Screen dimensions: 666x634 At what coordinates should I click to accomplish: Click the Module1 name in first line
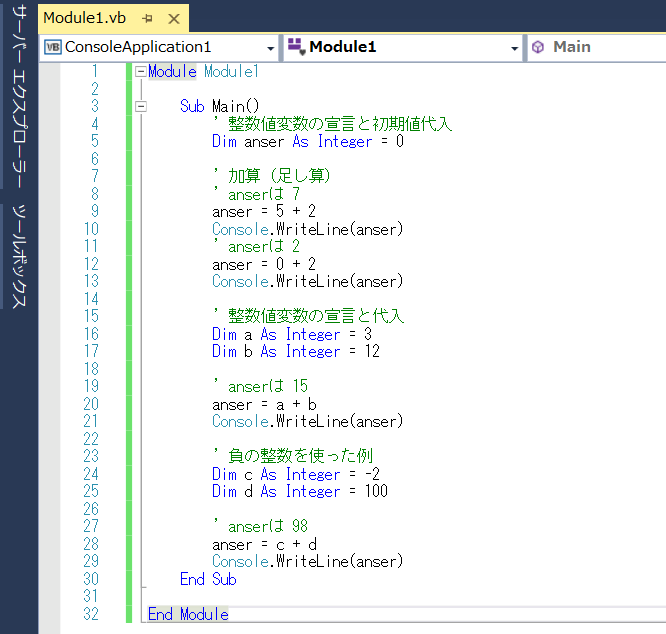click(x=231, y=71)
